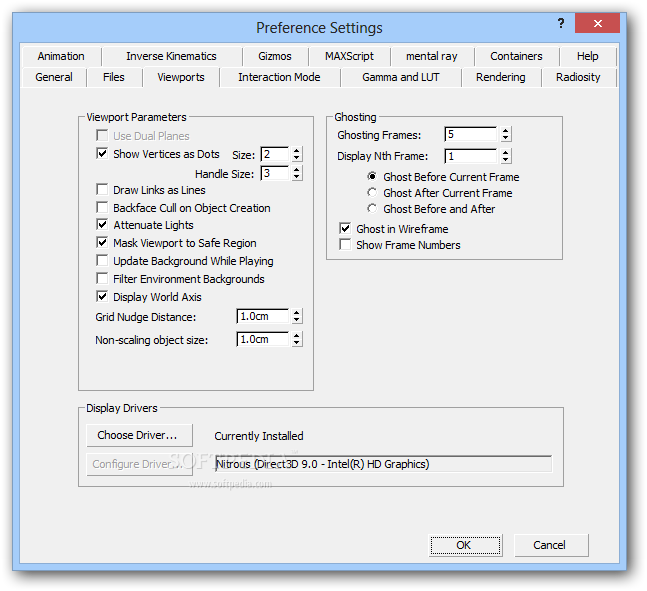Viewport: 647px width, 591px height.
Task: Increase Grid Nudge Distance spinner
Action: (296, 313)
